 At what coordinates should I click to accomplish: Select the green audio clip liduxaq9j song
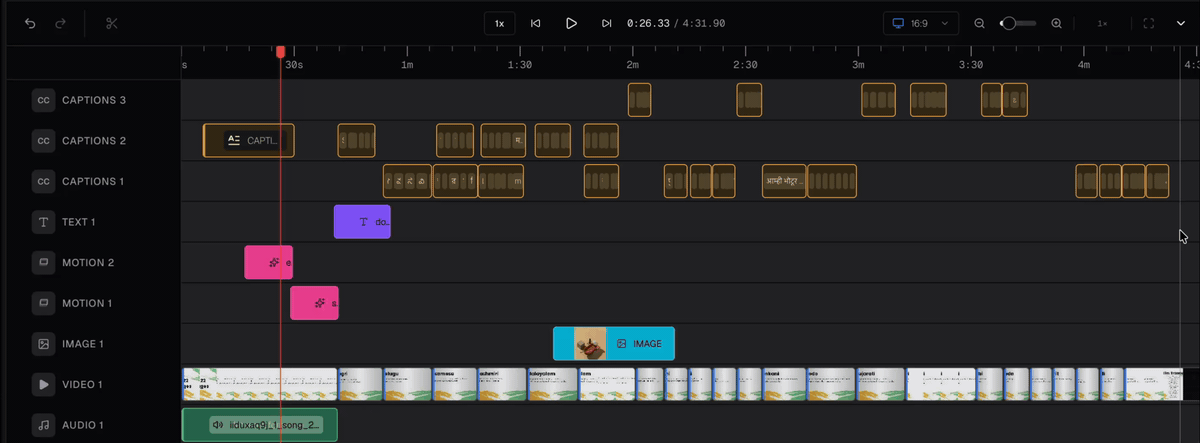point(260,425)
